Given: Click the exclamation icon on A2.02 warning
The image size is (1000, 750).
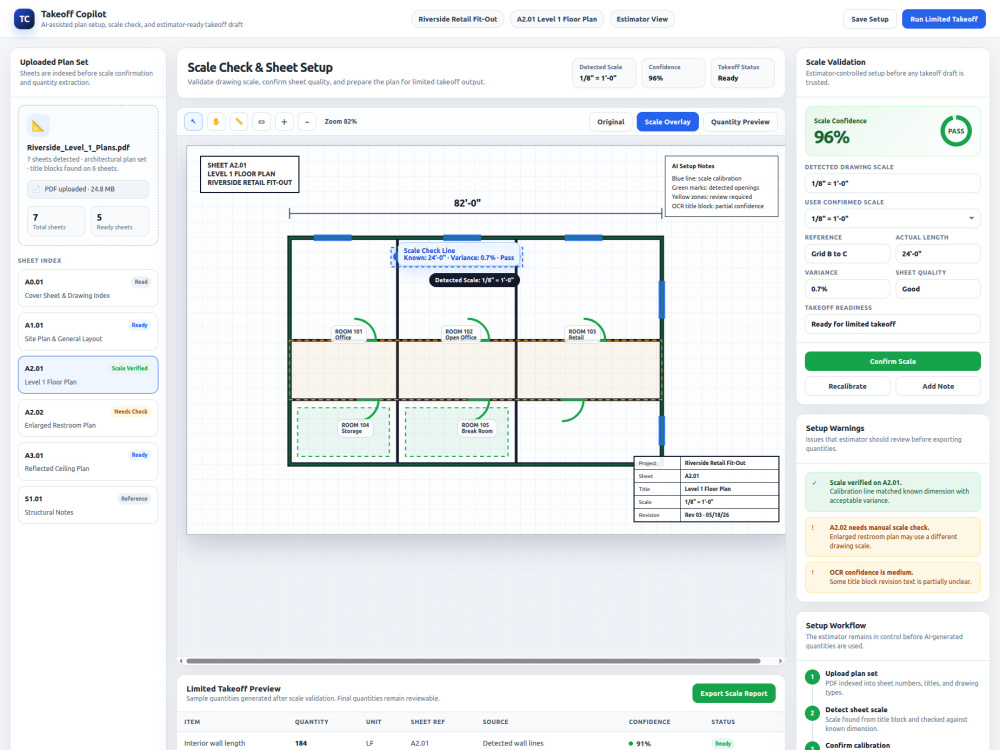Looking at the screenshot, I should [812, 527].
